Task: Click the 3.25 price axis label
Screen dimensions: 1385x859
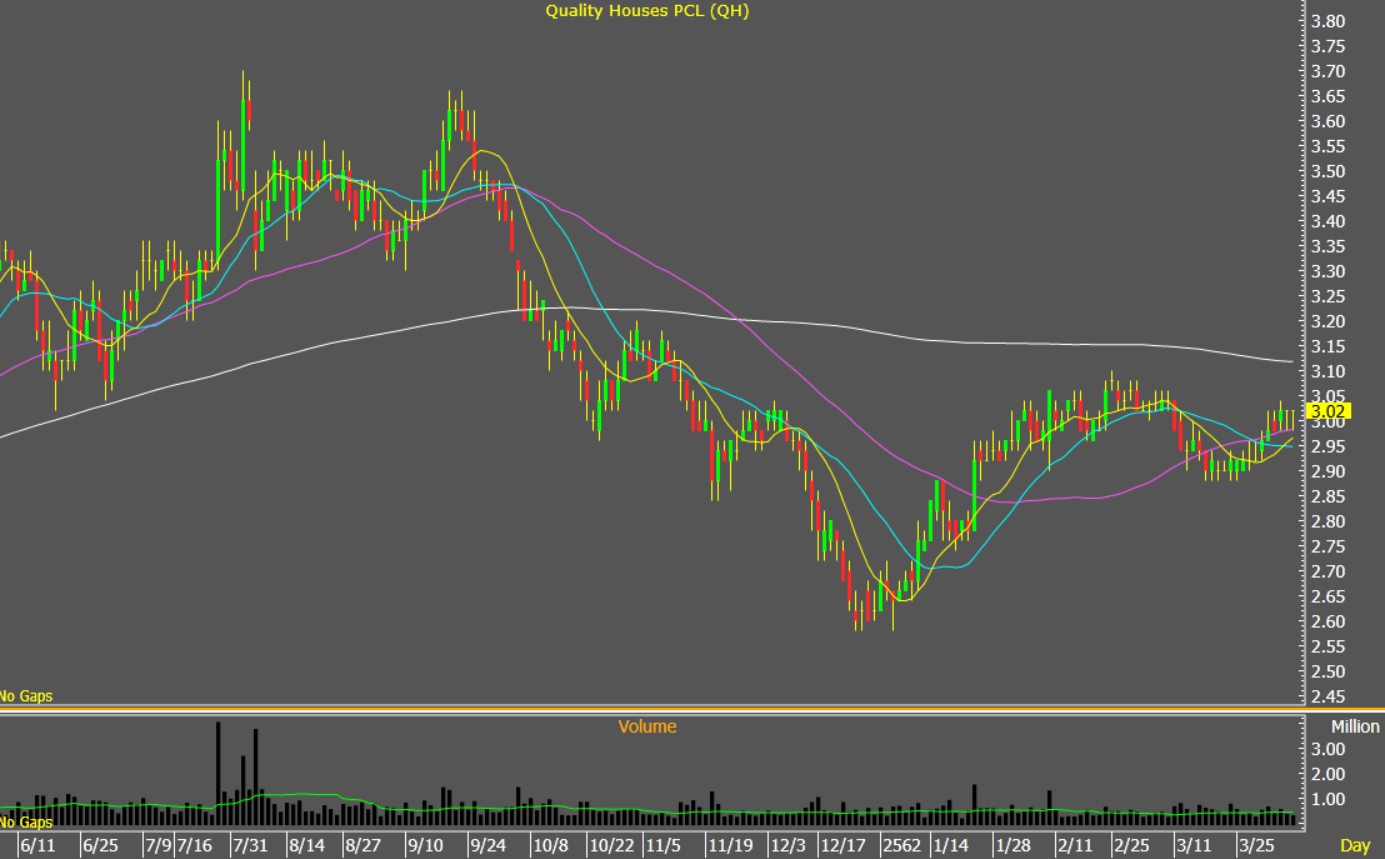Action: click(1326, 296)
